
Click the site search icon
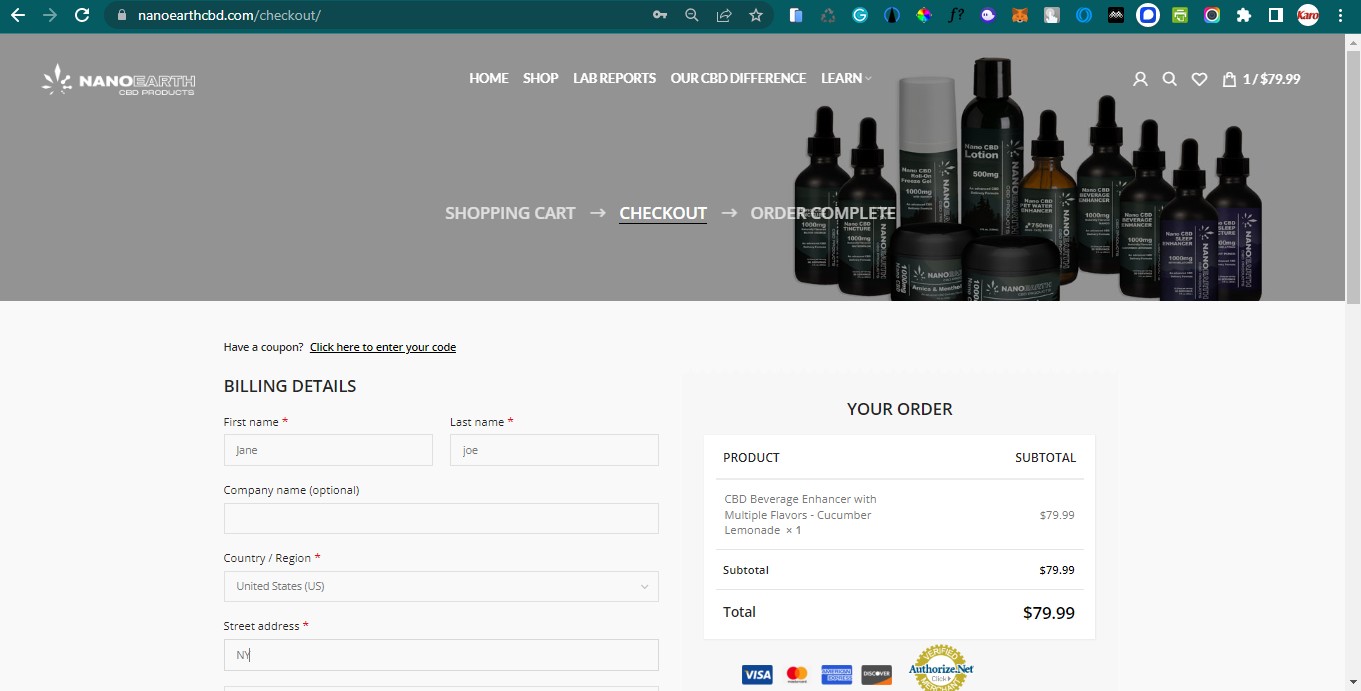coord(1170,78)
